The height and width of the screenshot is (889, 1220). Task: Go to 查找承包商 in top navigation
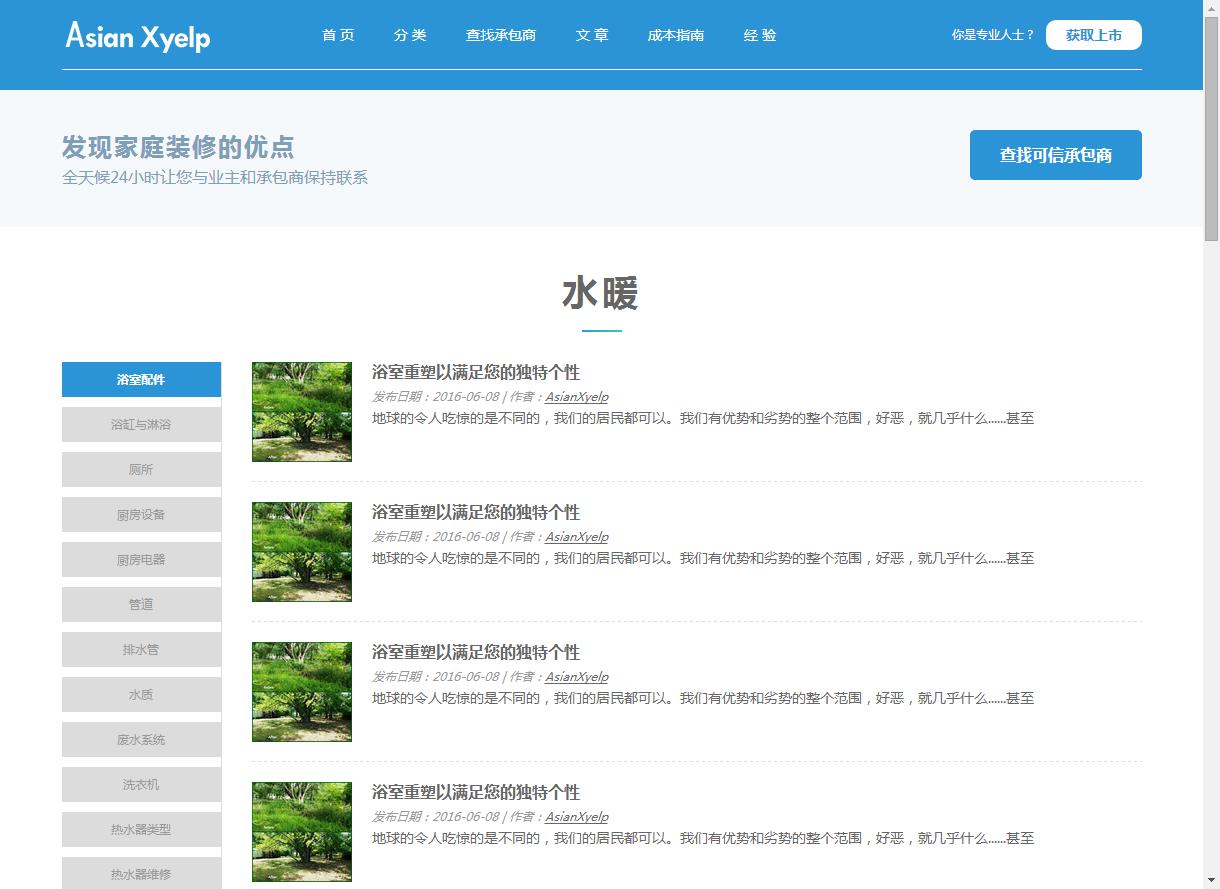coord(500,35)
